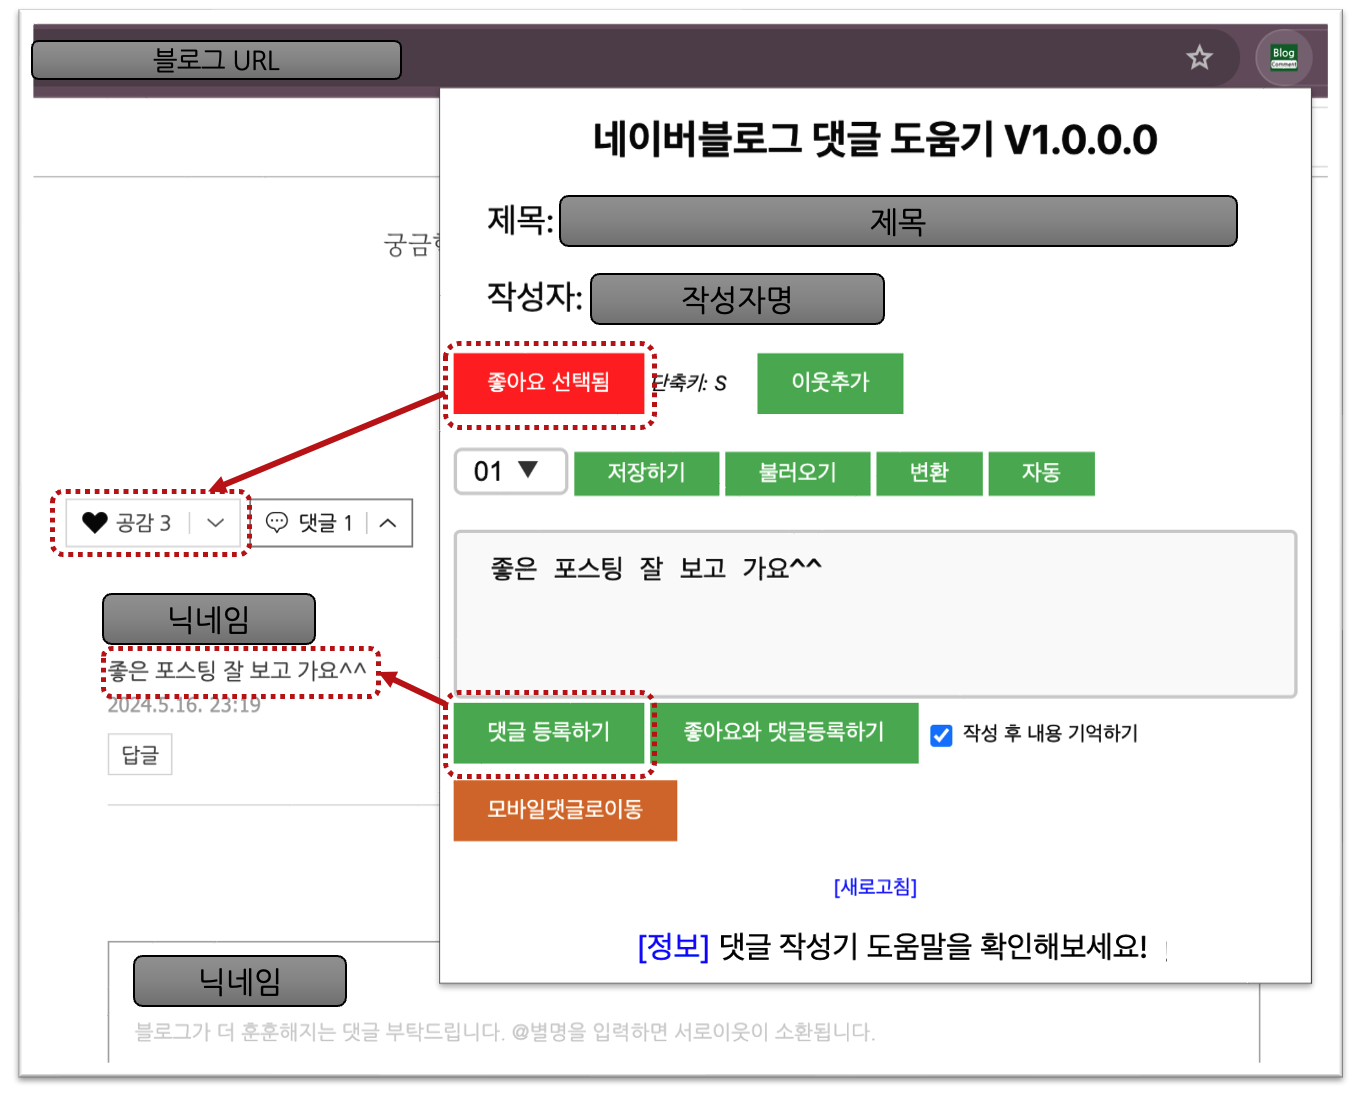Open the 01 preset number dropdown
1363x1096 pixels.
point(511,471)
